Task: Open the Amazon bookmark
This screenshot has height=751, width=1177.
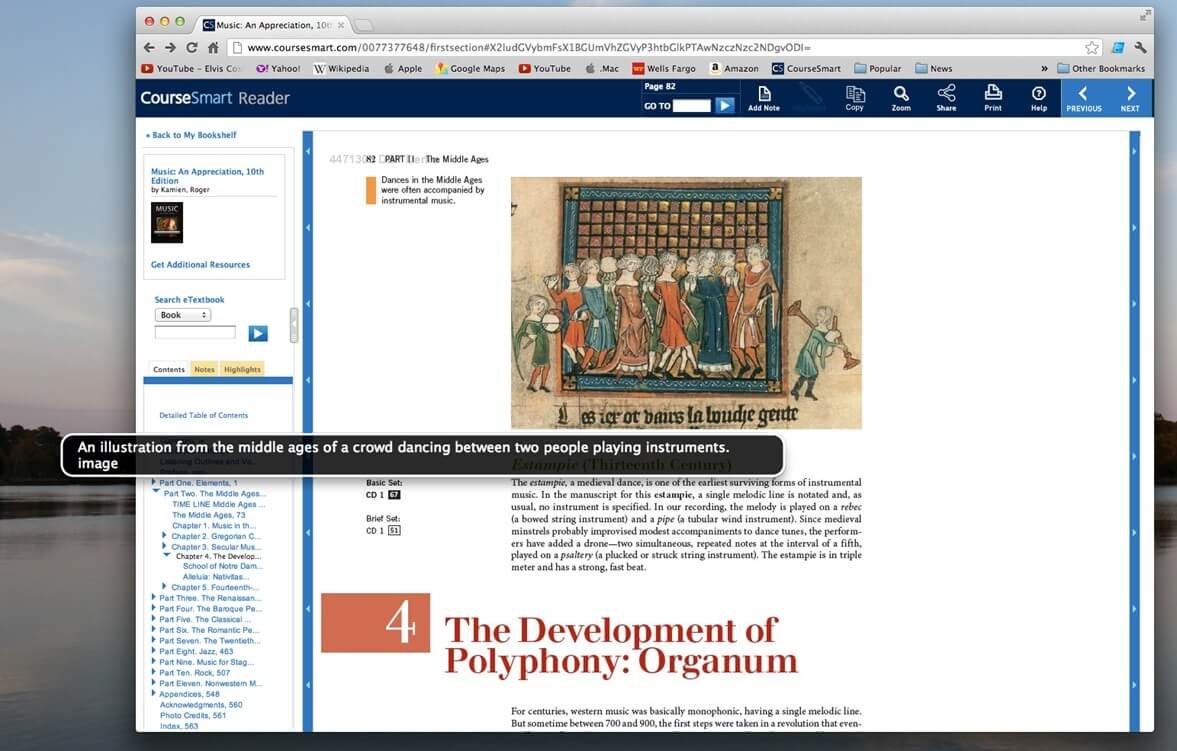Action: [734, 68]
